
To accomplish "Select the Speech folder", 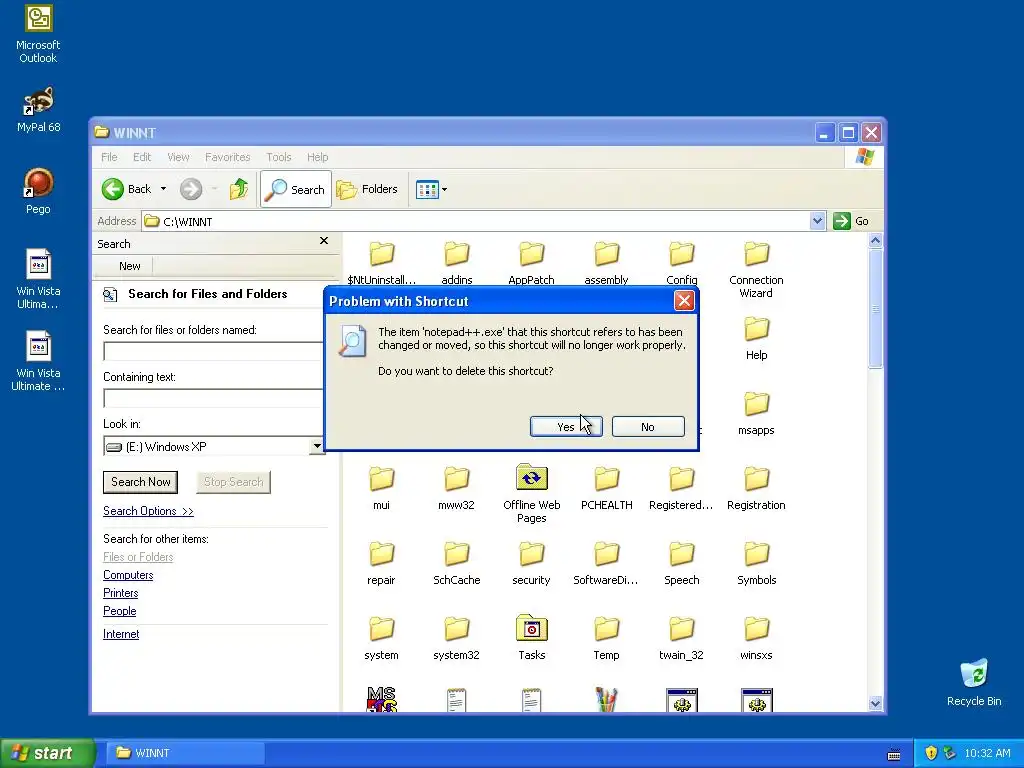I will [x=681, y=564].
